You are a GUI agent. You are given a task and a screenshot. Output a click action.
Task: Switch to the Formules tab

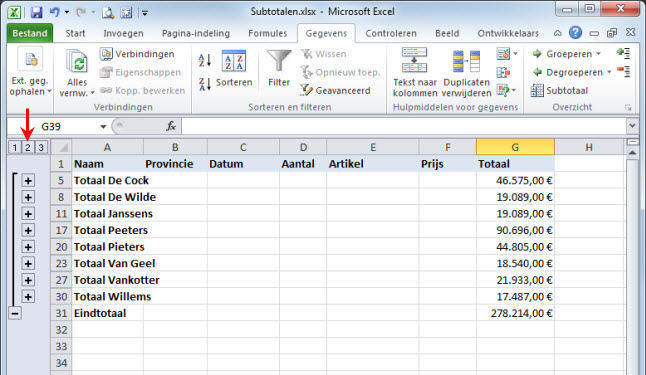(267, 33)
